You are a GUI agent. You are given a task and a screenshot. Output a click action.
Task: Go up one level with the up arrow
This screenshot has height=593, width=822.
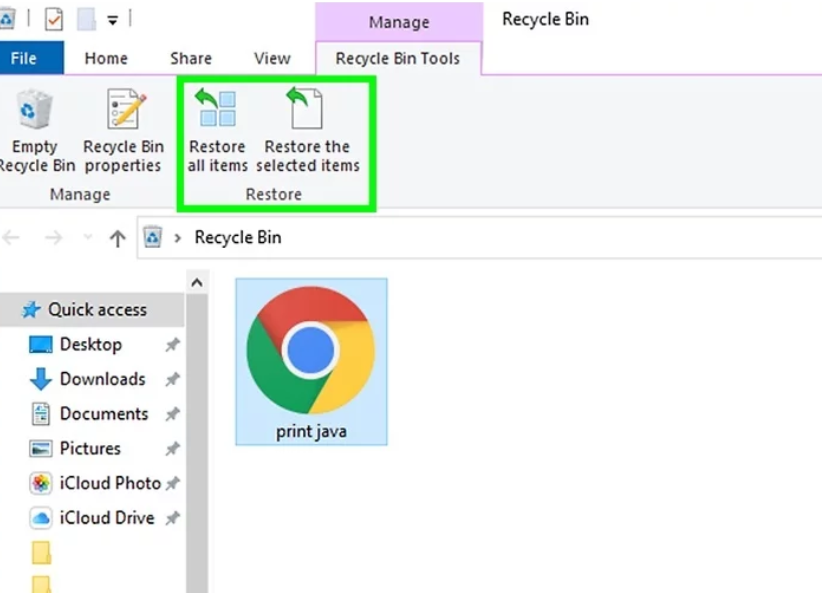point(117,238)
